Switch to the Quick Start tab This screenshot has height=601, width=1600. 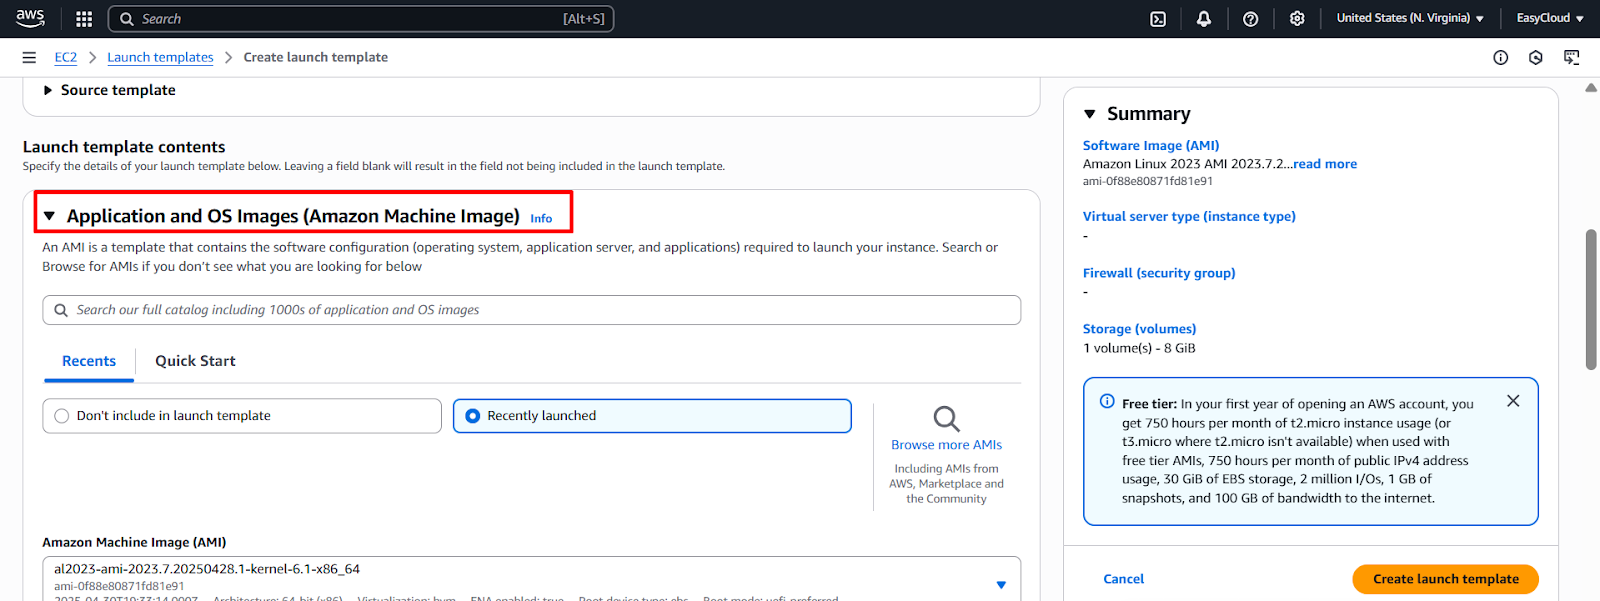click(x=195, y=361)
